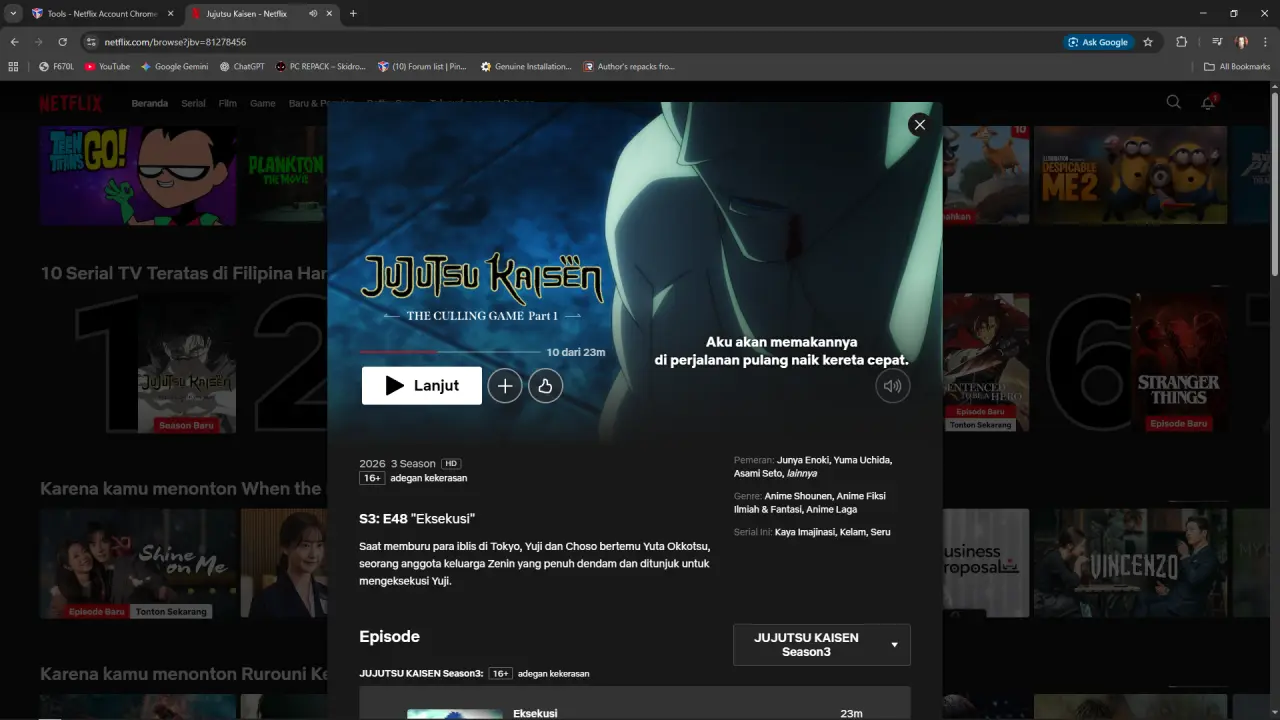The height and width of the screenshot is (720, 1280).
Task: Open Business Proposal thumbnail
Action: click(x=985, y=563)
